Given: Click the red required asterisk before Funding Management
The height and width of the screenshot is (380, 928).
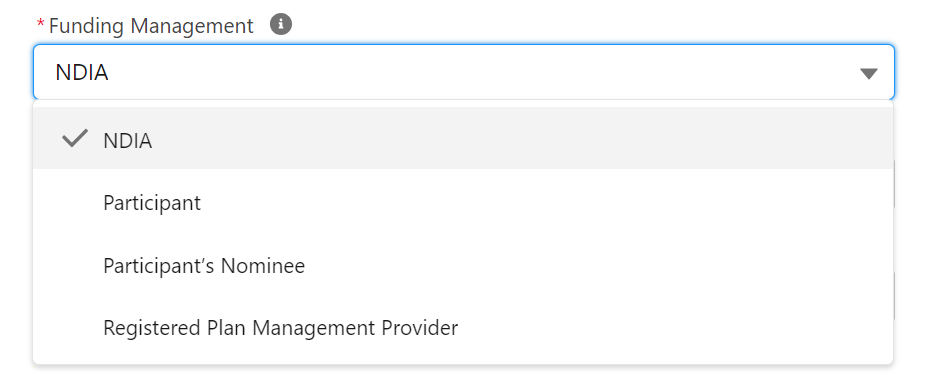Looking at the screenshot, I should [40, 24].
